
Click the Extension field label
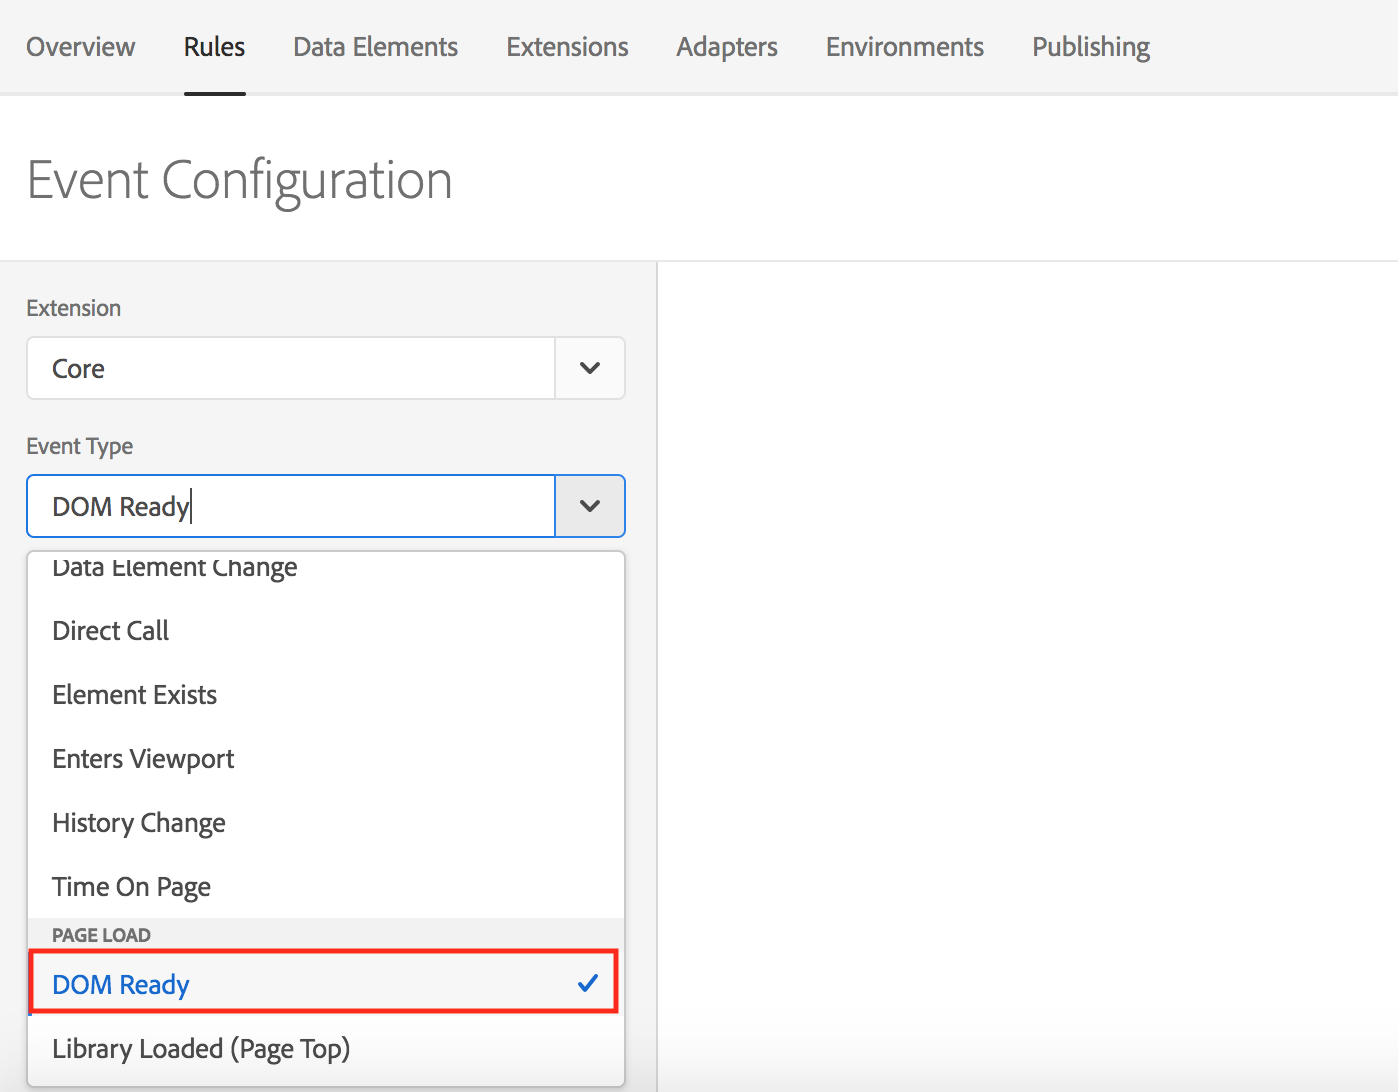point(73,308)
